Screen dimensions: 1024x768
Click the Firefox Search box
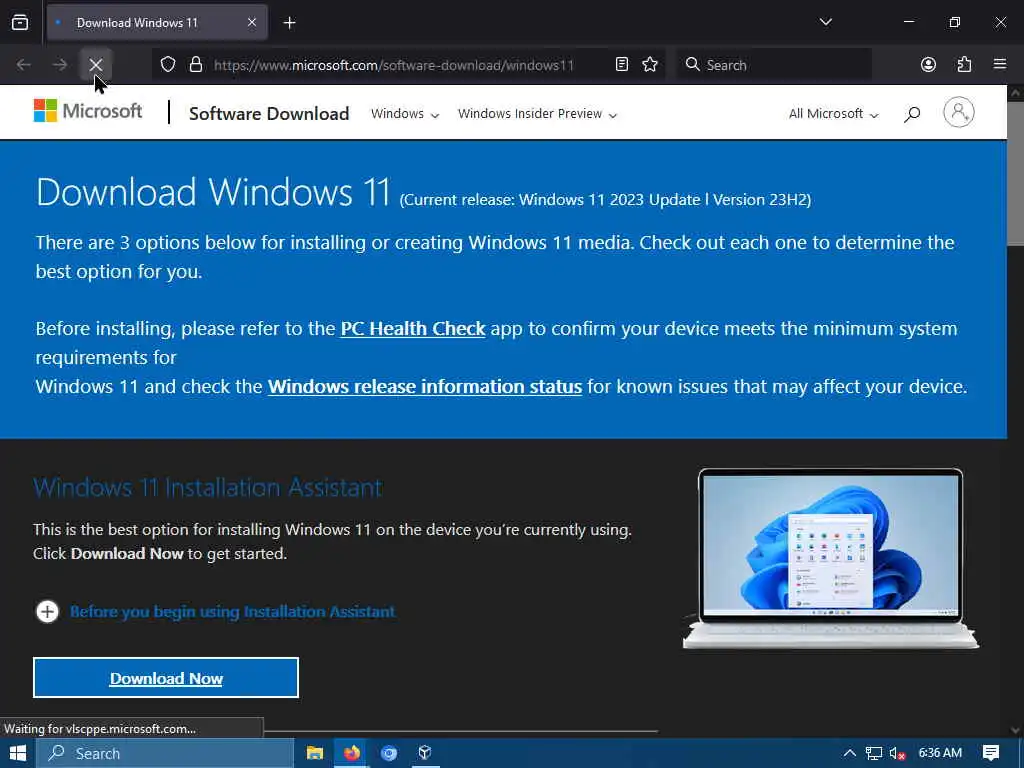click(774, 65)
